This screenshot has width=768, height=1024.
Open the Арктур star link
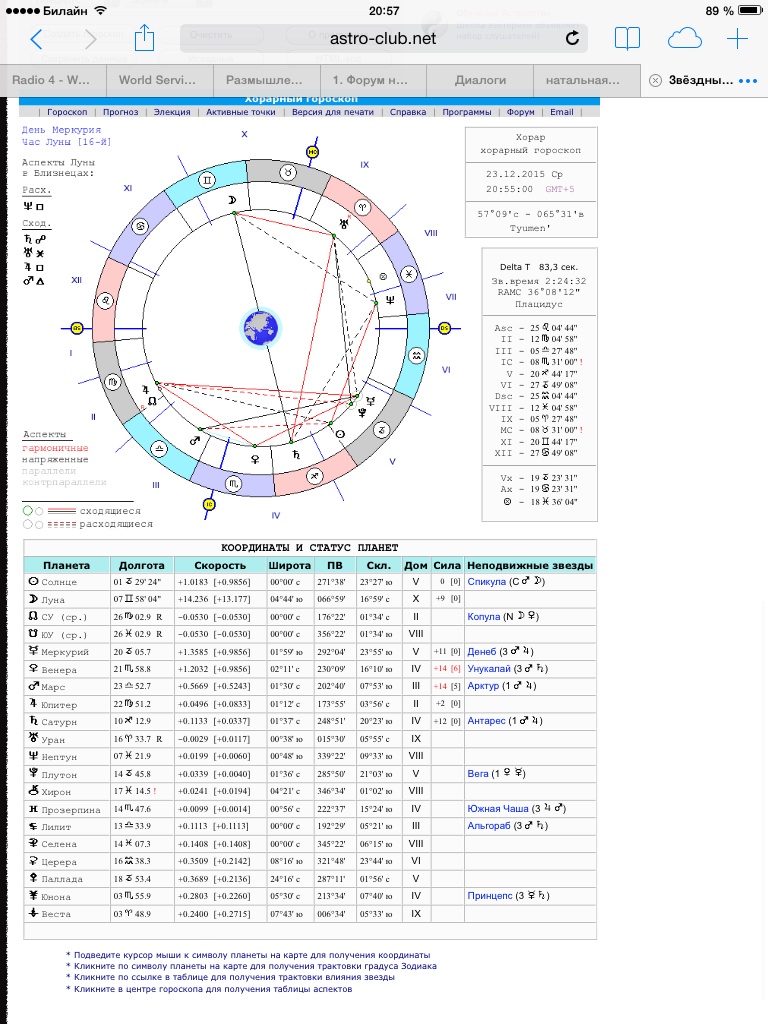pyautogui.click(x=483, y=686)
